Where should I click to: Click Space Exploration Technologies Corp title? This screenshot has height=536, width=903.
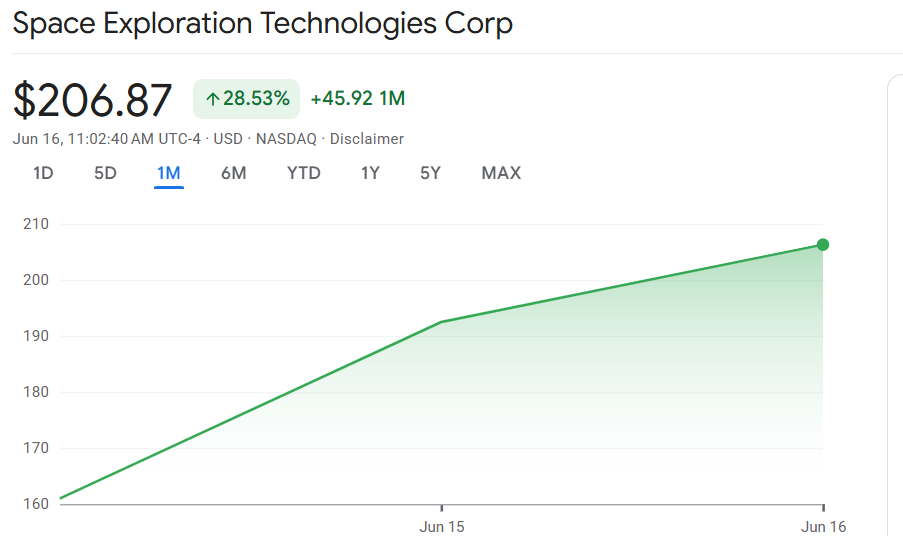[x=263, y=24]
